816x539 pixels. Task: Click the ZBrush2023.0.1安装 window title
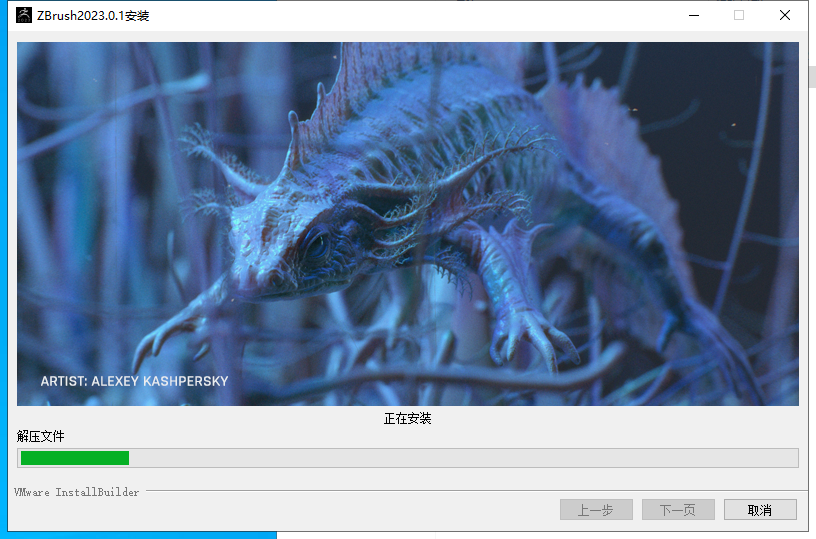click(93, 16)
